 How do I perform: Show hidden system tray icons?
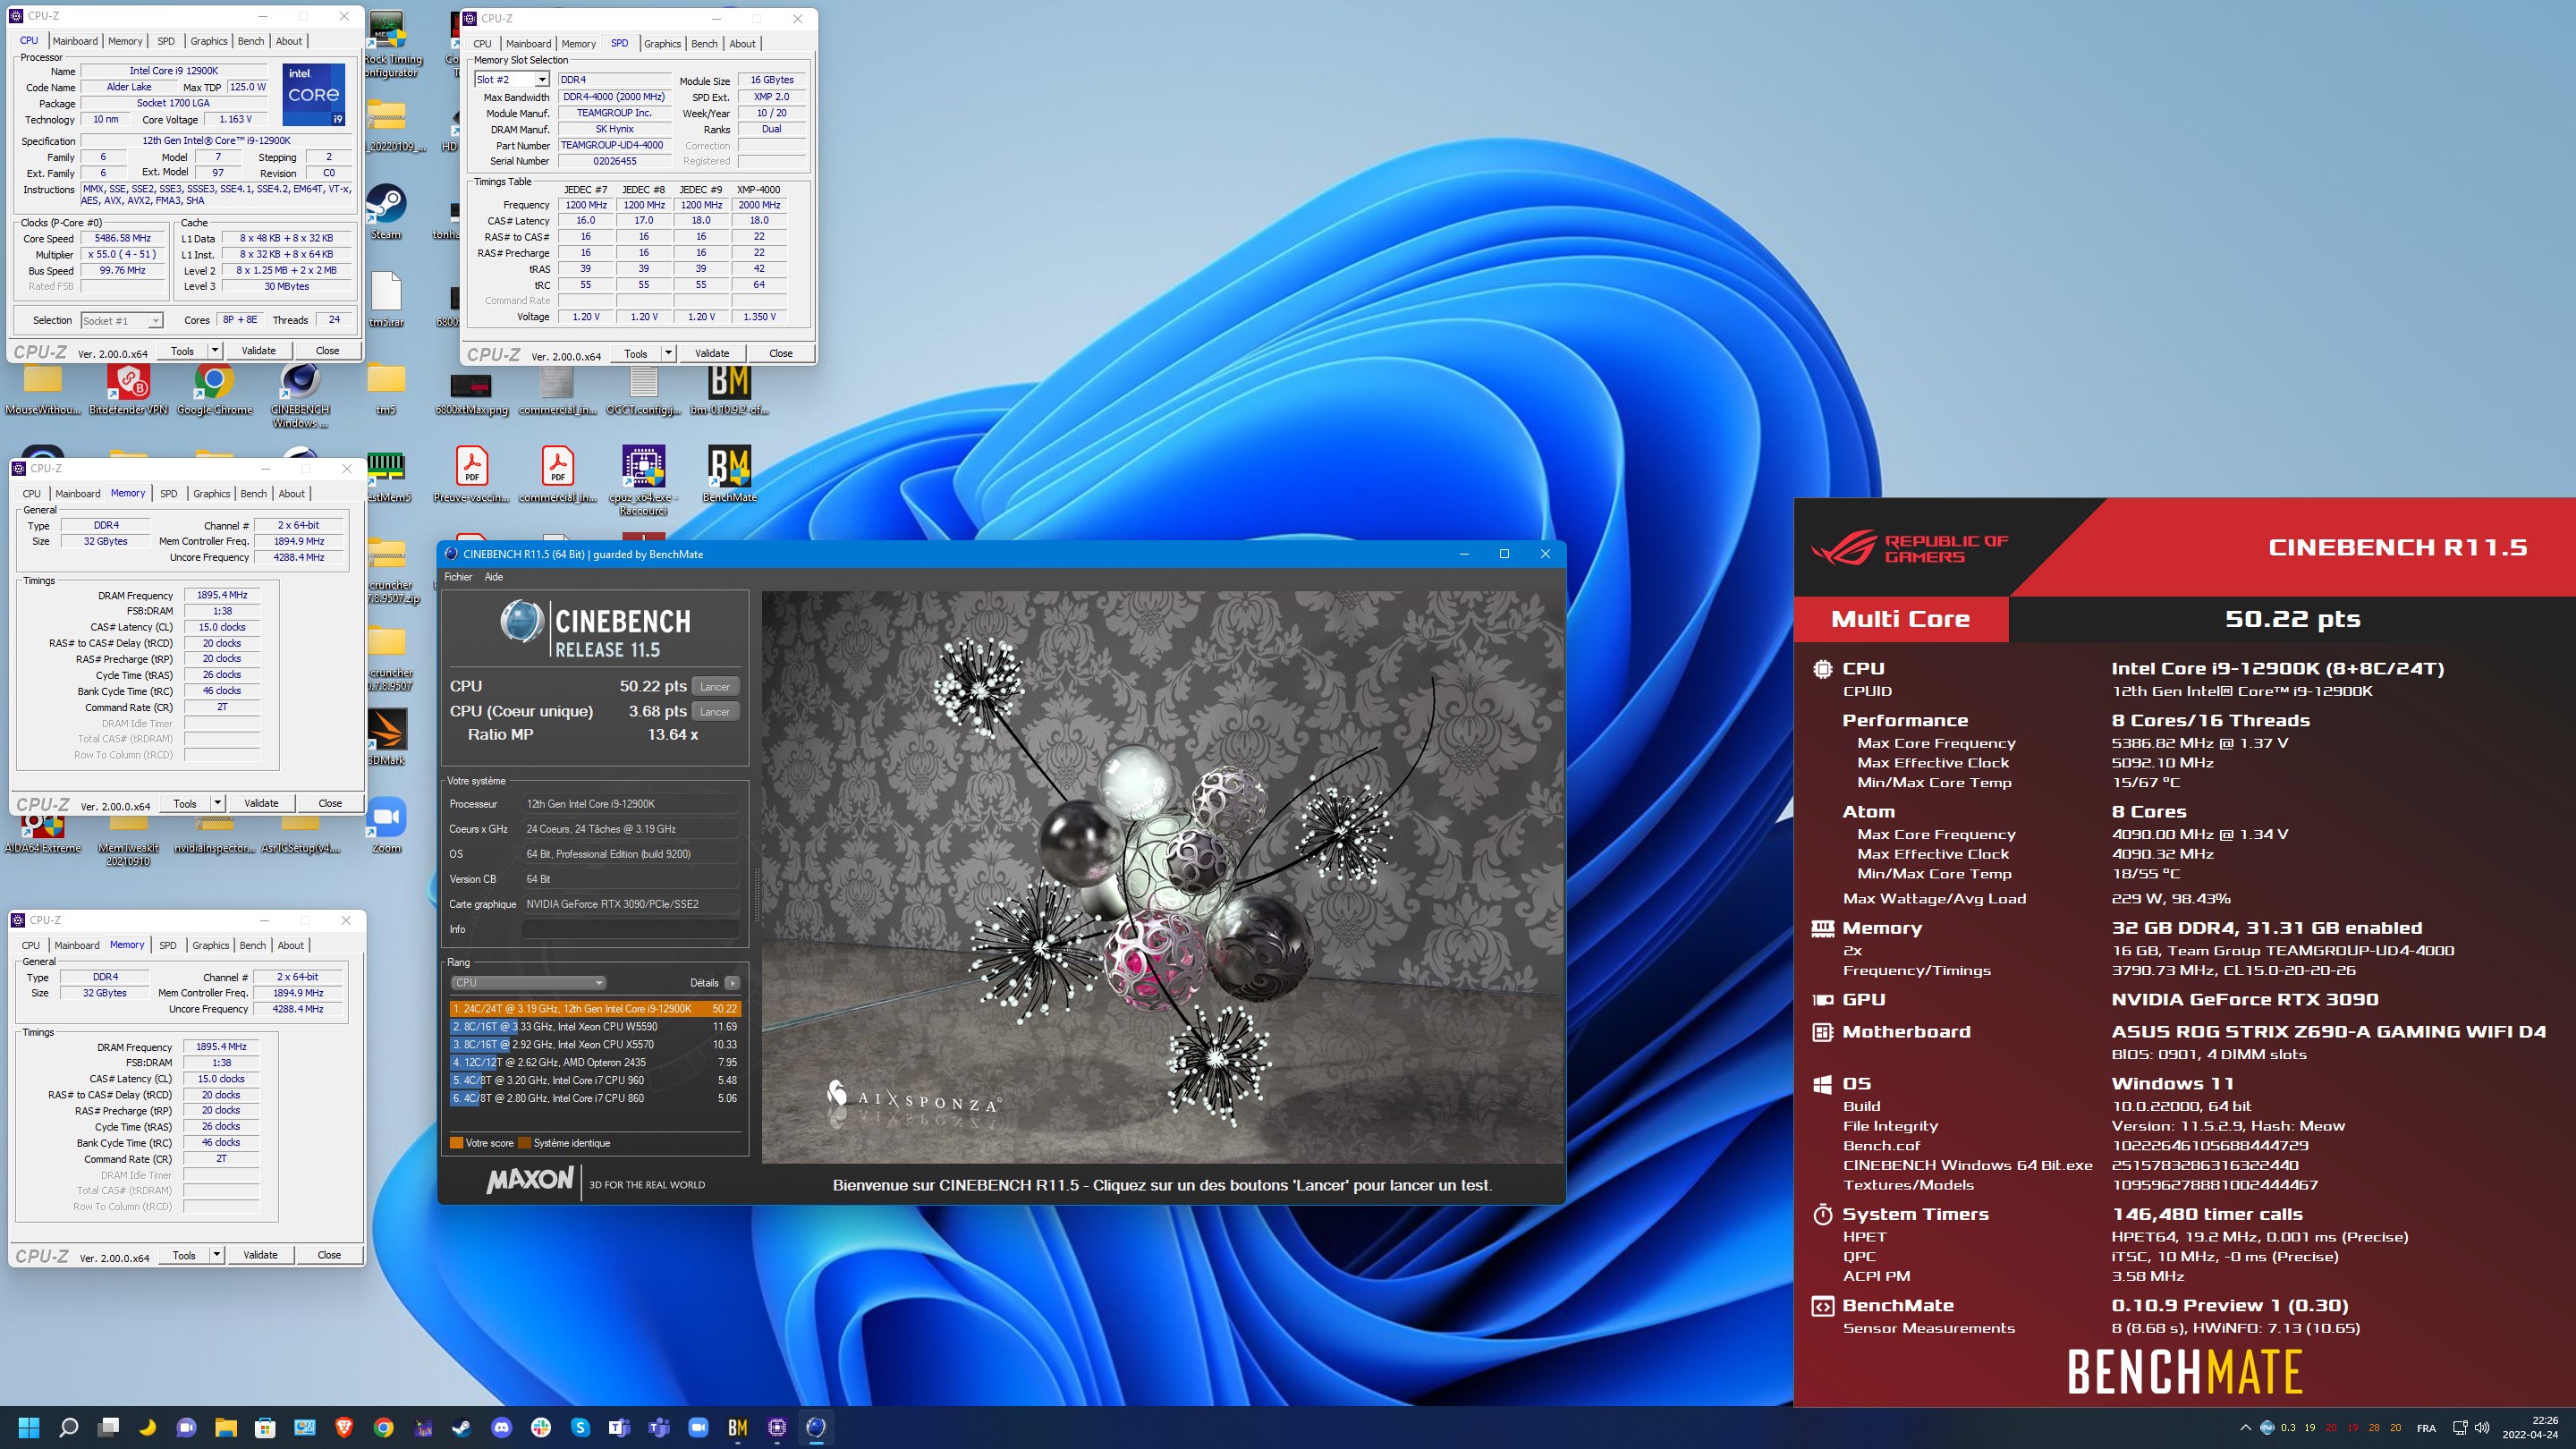pos(2245,1428)
